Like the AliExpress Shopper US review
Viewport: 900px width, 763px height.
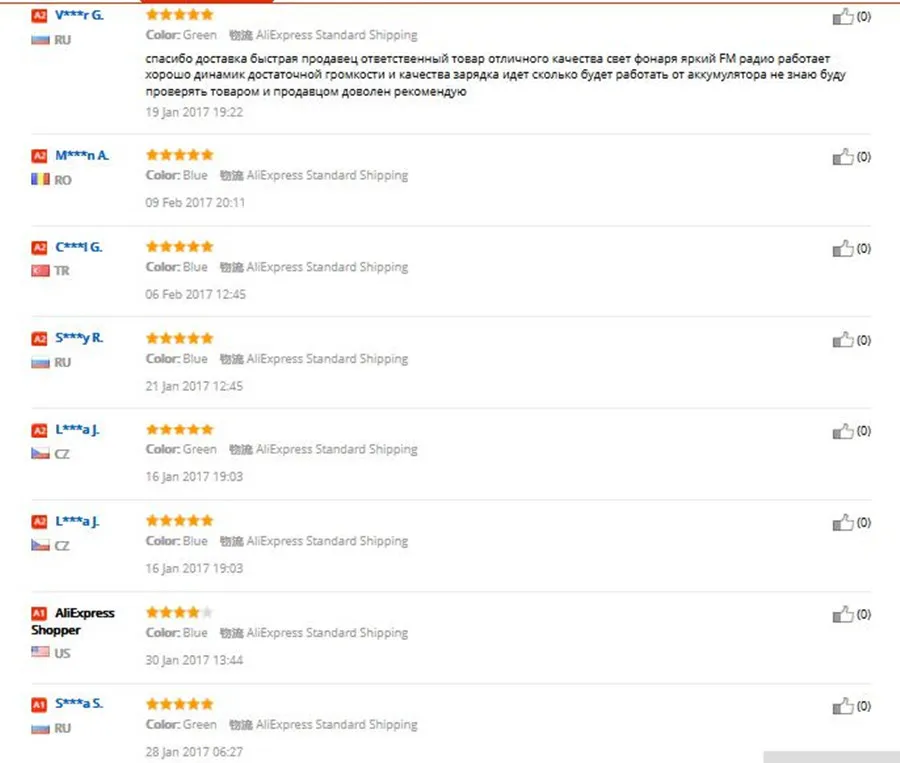tap(843, 615)
